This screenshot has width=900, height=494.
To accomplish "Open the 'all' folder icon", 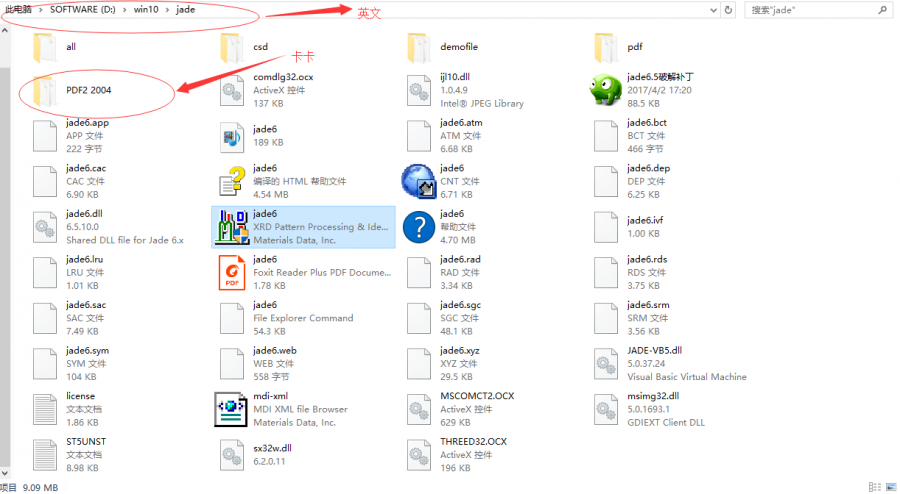I will pyautogui.click(x=45, y=47).
